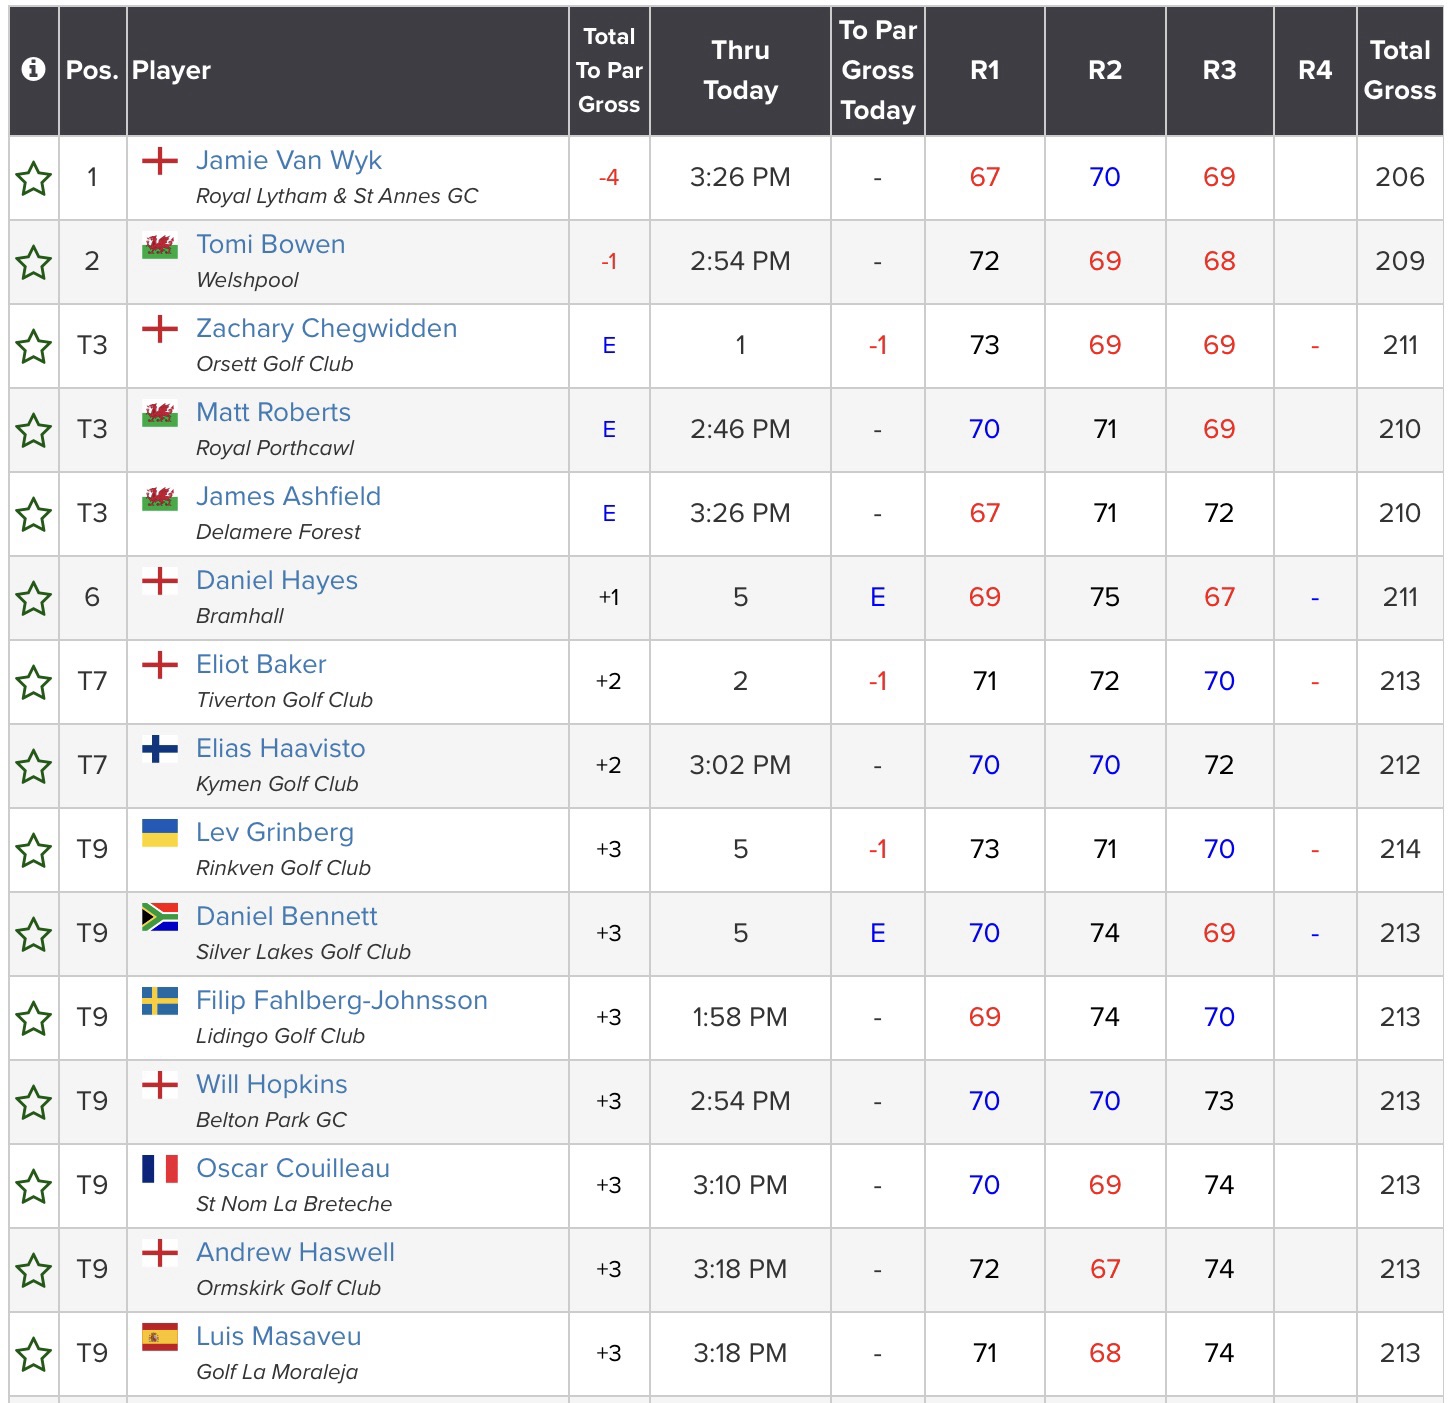Click the info icon in table header

pyautogui.click(x=33, y=69)
